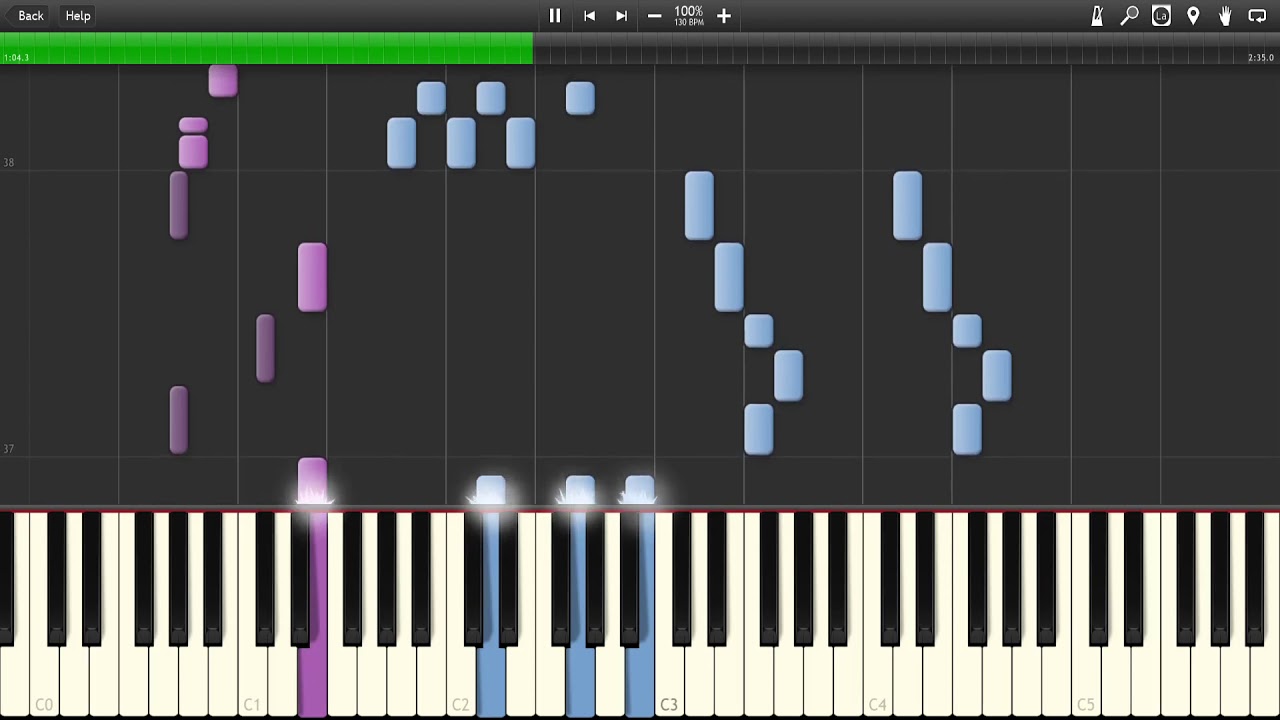Toggle the La note labels icon

[x=1161, y=16]
